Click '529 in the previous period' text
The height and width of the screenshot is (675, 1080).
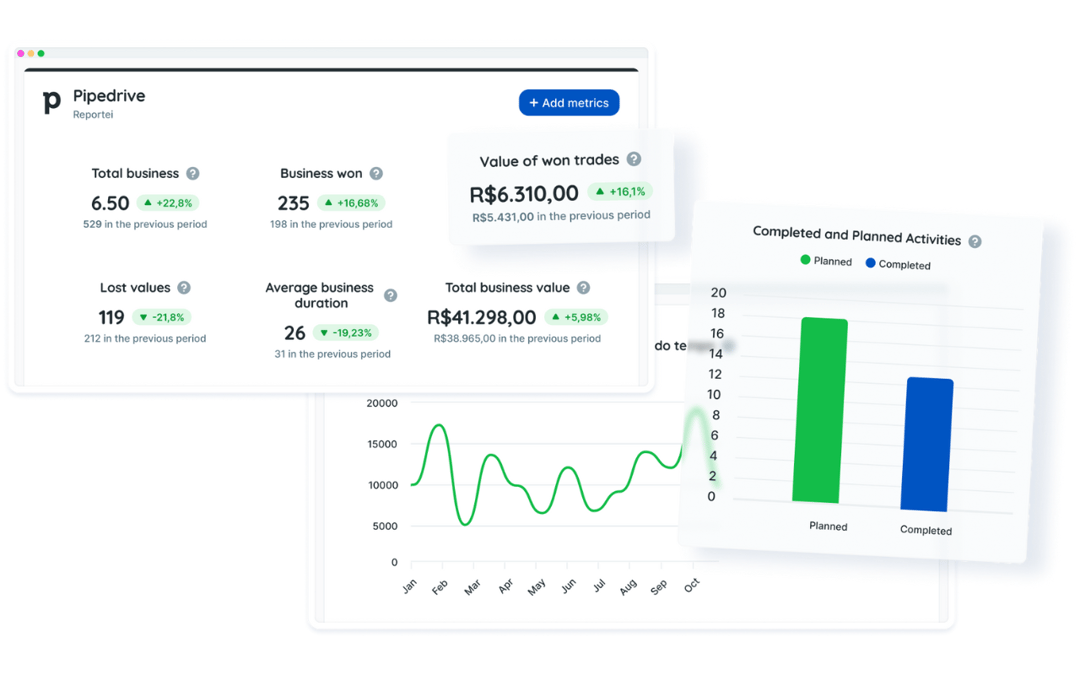pos(145,225)
